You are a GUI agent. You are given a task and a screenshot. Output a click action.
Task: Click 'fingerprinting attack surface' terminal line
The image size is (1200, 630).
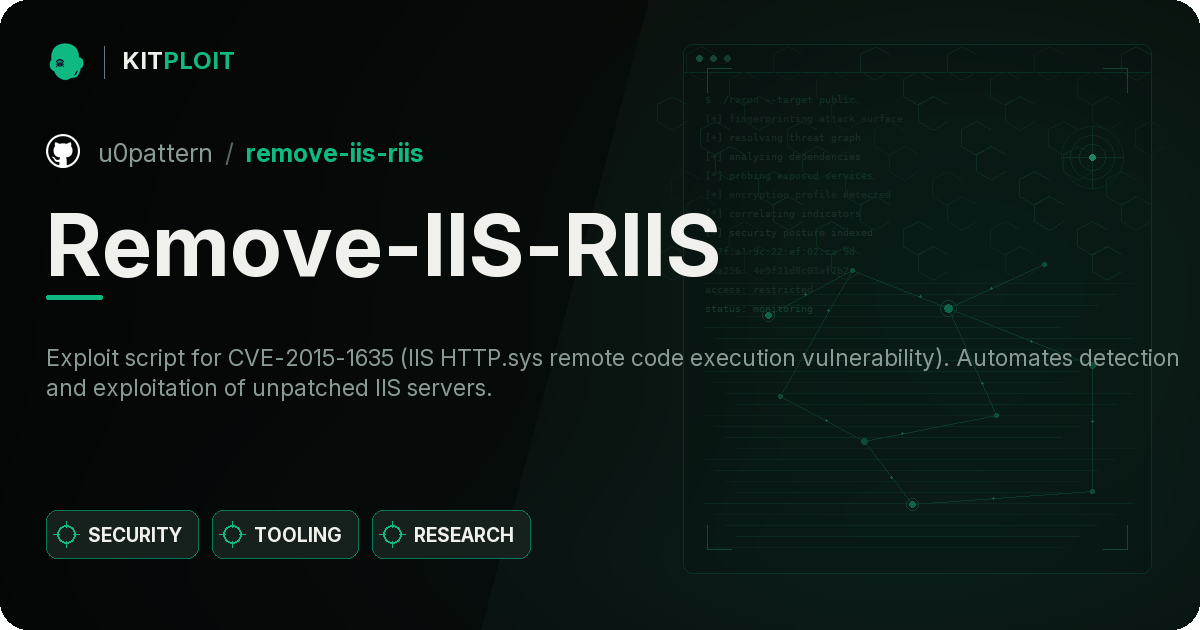[x=803, y=119]
